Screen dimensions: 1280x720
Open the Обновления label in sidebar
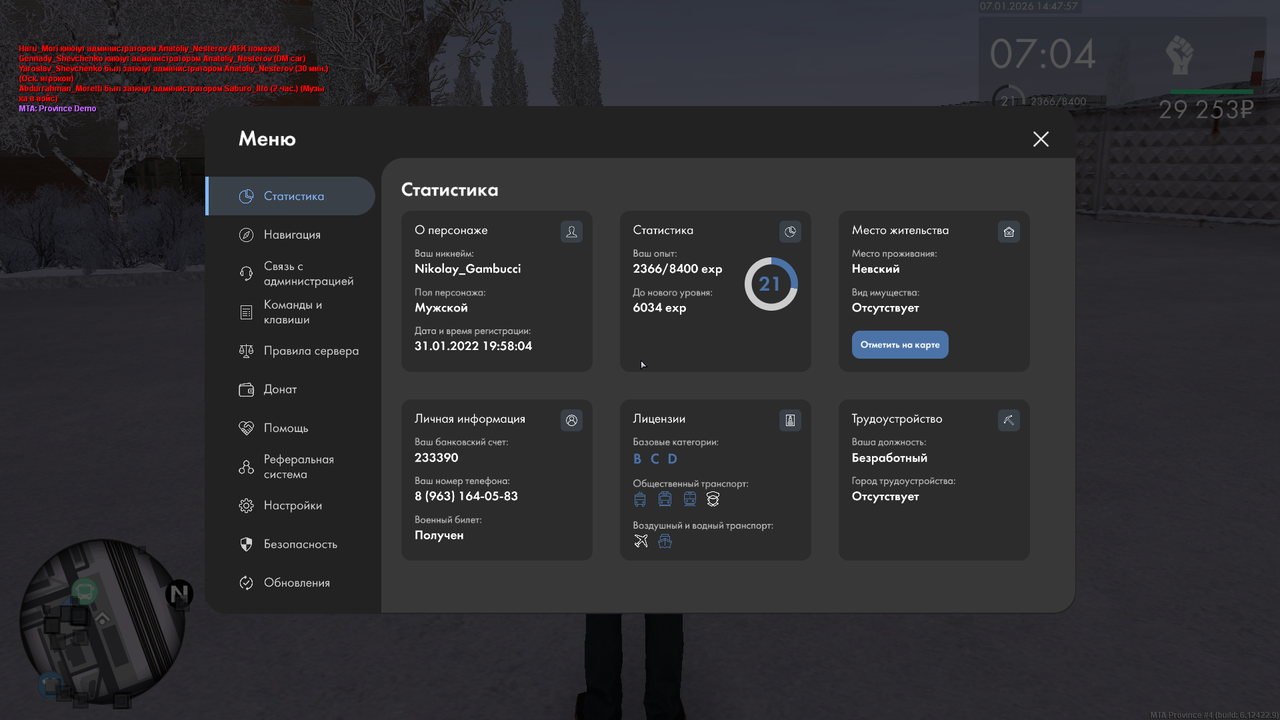tap(297, 583)
